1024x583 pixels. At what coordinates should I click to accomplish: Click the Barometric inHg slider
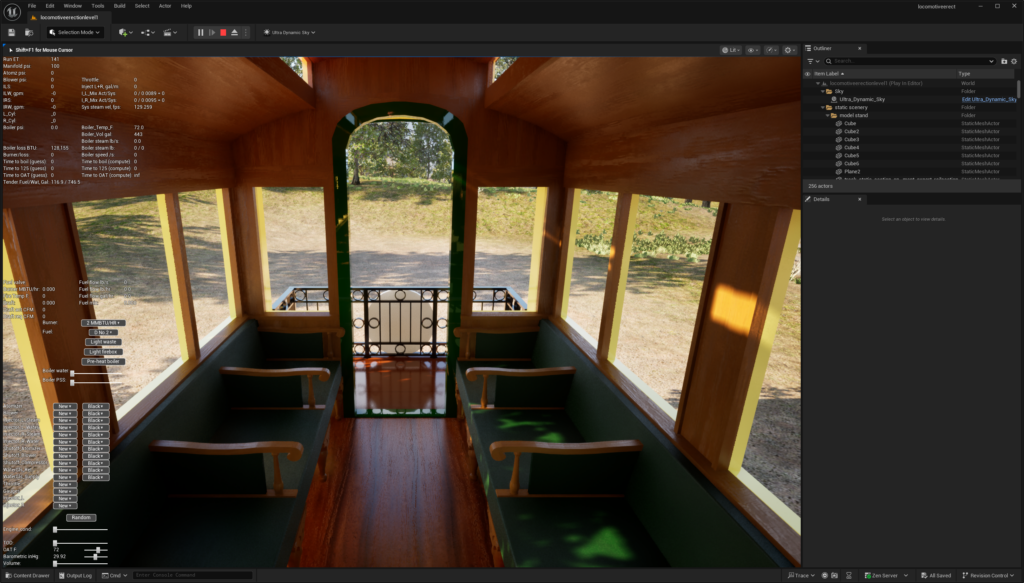96,556
